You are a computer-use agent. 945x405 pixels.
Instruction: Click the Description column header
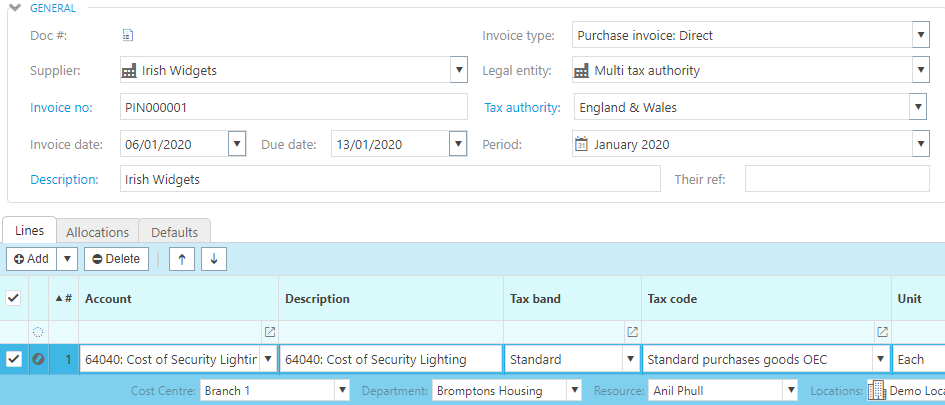point(391,298)
